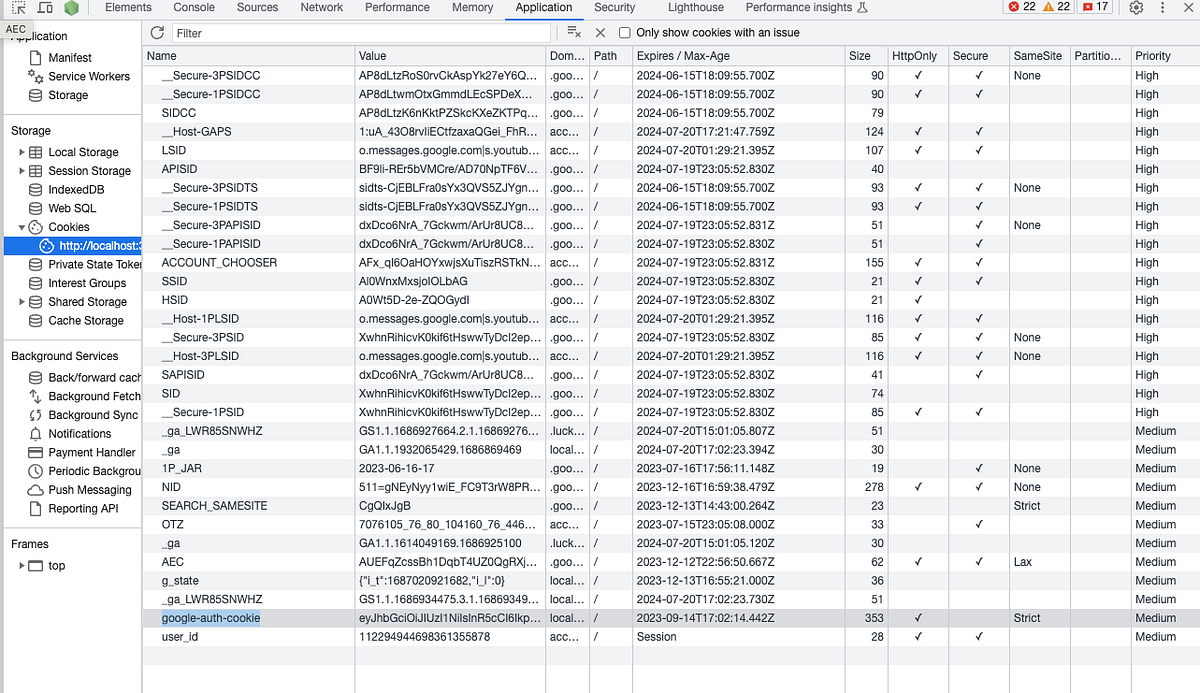1200x693 pixels.
Task: Expand the Shared Storage tree
Action: click(x=22, y=302)
